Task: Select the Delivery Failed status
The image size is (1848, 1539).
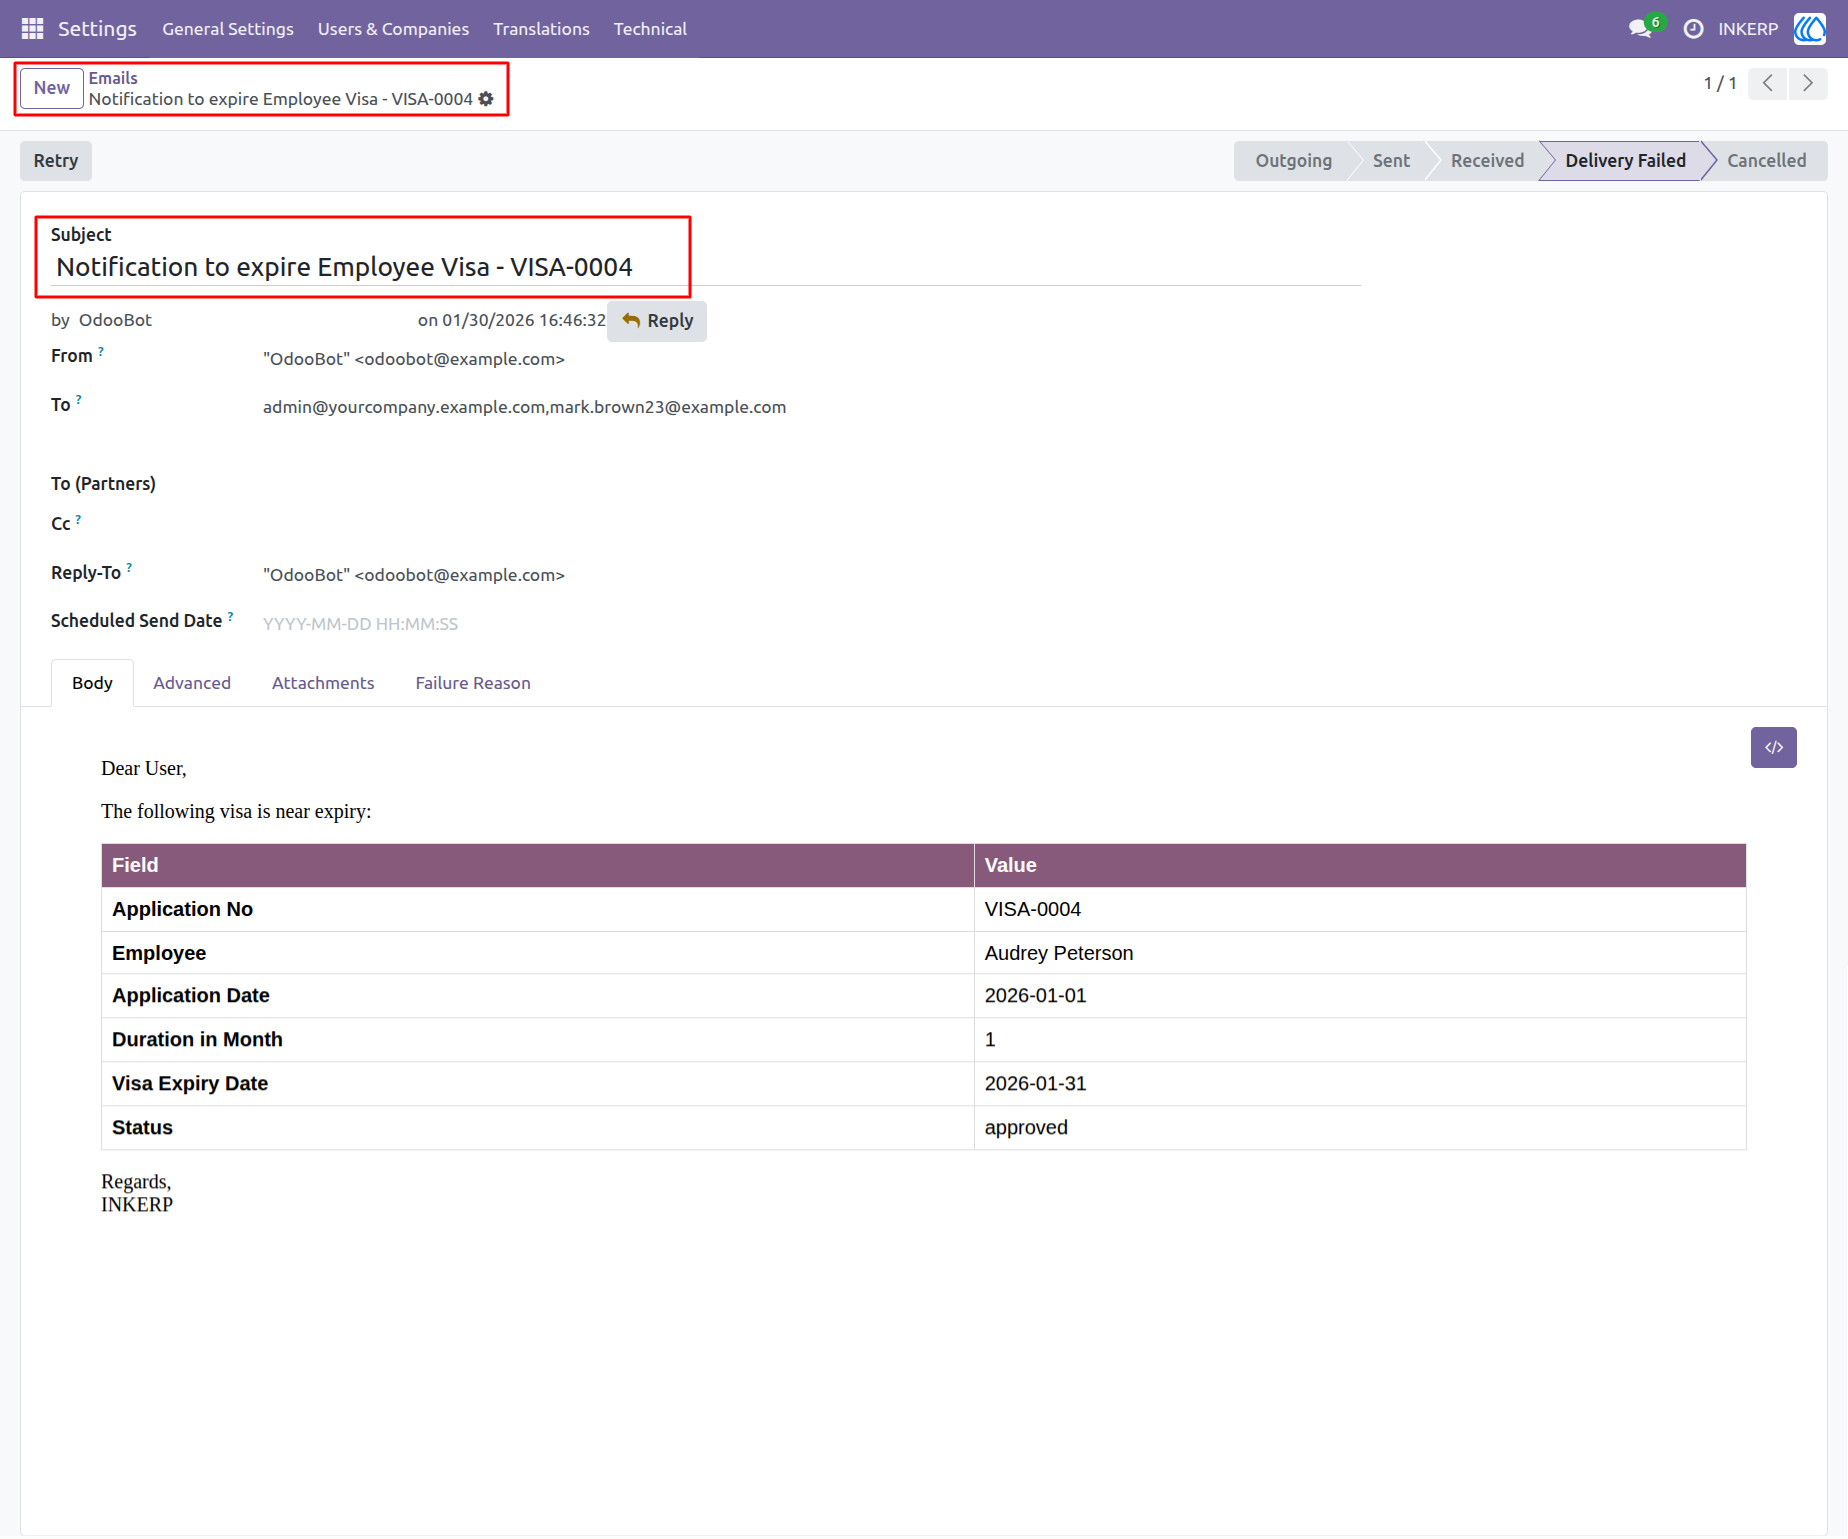Action: 1625,161
